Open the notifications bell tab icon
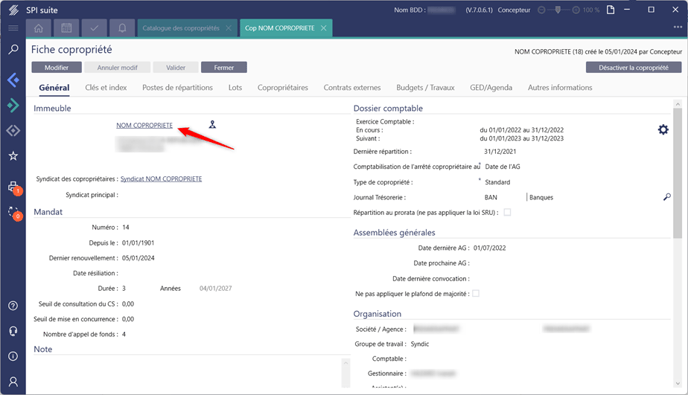The width and height of the screenshot is (688, 395). pos(122,28)
